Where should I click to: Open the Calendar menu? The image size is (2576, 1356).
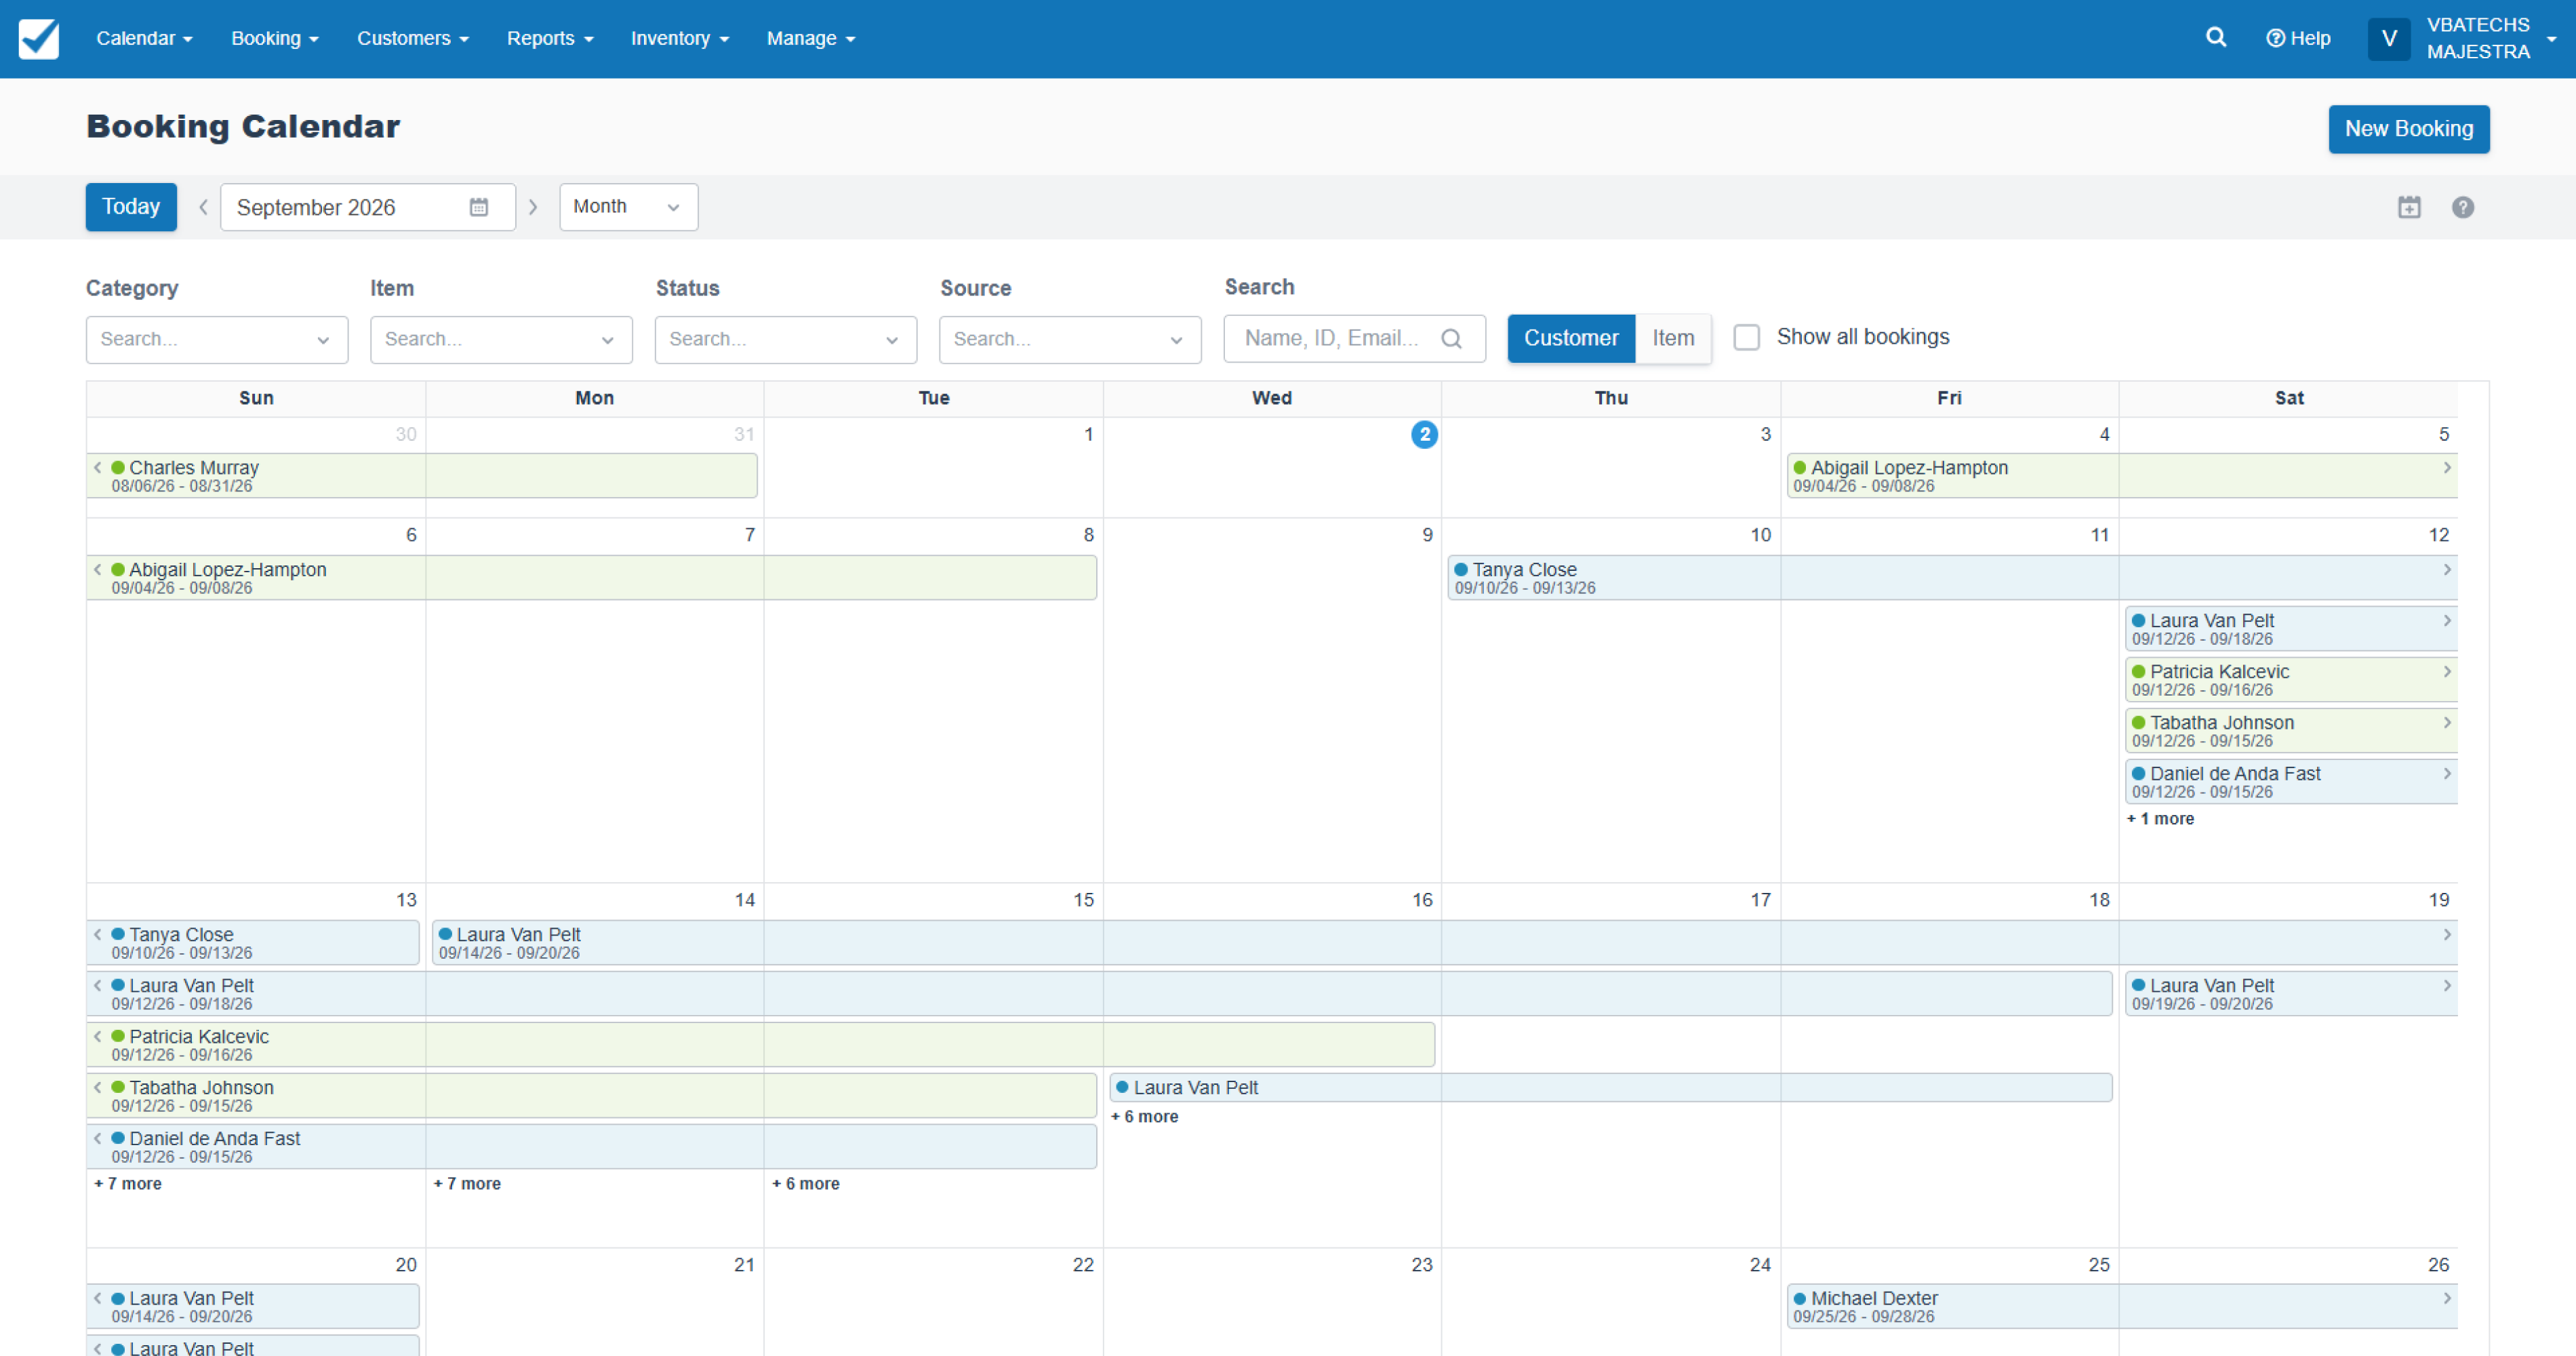[x=144, y=38]
